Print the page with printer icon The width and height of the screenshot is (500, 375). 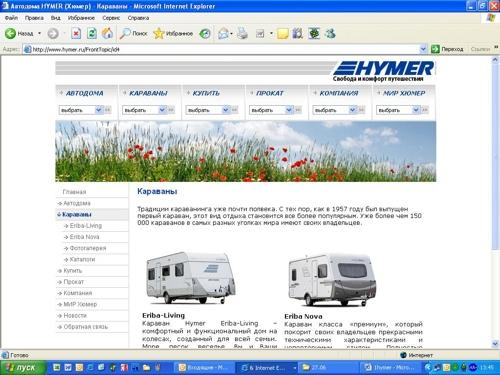pos(243,33)
